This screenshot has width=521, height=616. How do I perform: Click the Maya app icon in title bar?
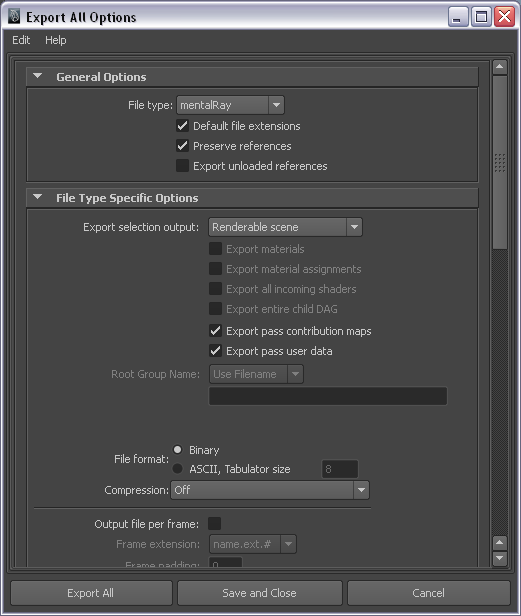(x=14, y=16)
